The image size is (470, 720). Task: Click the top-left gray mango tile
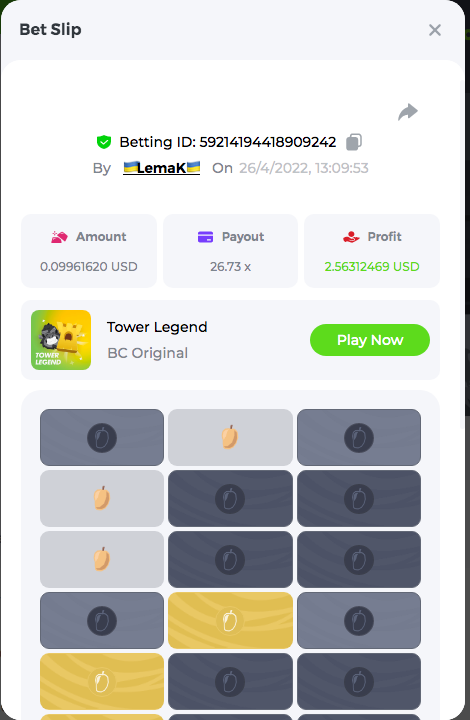click(x=102, y=437)
